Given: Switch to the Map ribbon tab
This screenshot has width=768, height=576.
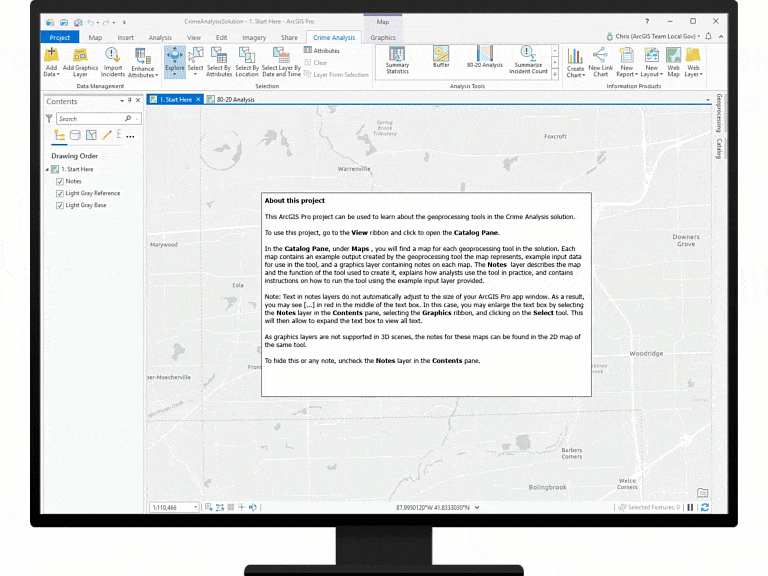Looking at the screenshot, I should [x=95, y=38].
